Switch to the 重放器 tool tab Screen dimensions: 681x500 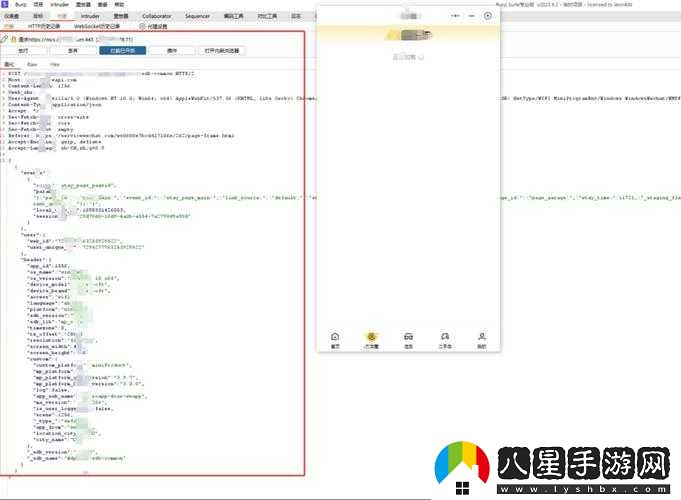tap(121, 16)
